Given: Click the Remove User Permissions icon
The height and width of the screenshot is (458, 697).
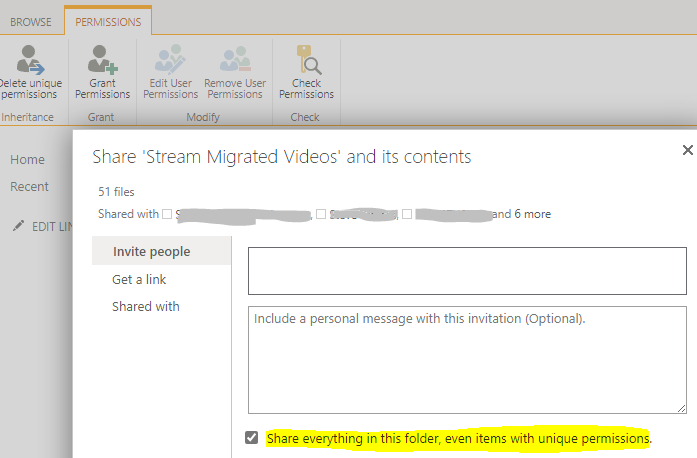Looking at the screenshot, I should coord(235,59).
